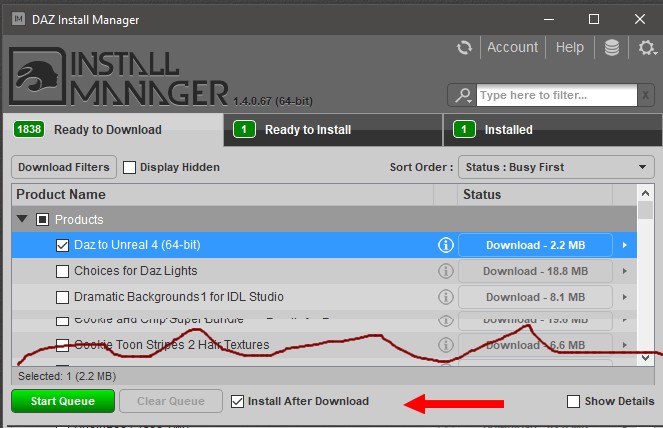Click the DAZ Install Manager title icon

point(18,19)
